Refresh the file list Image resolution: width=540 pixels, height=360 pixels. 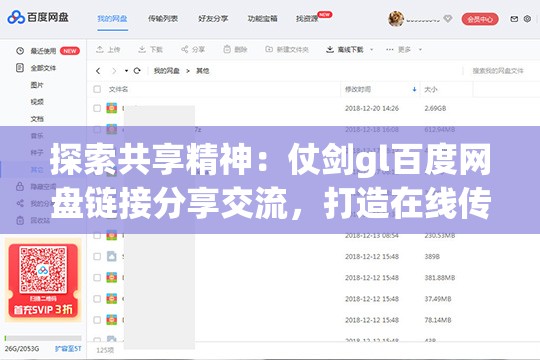point(137,71)
